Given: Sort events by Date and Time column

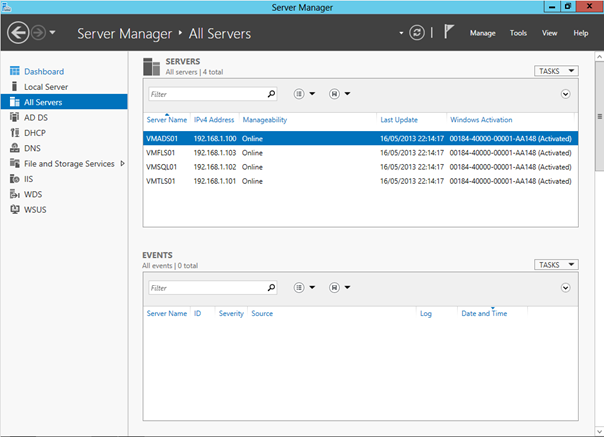Looking at the screenshot, I should (x=484, y=314).
